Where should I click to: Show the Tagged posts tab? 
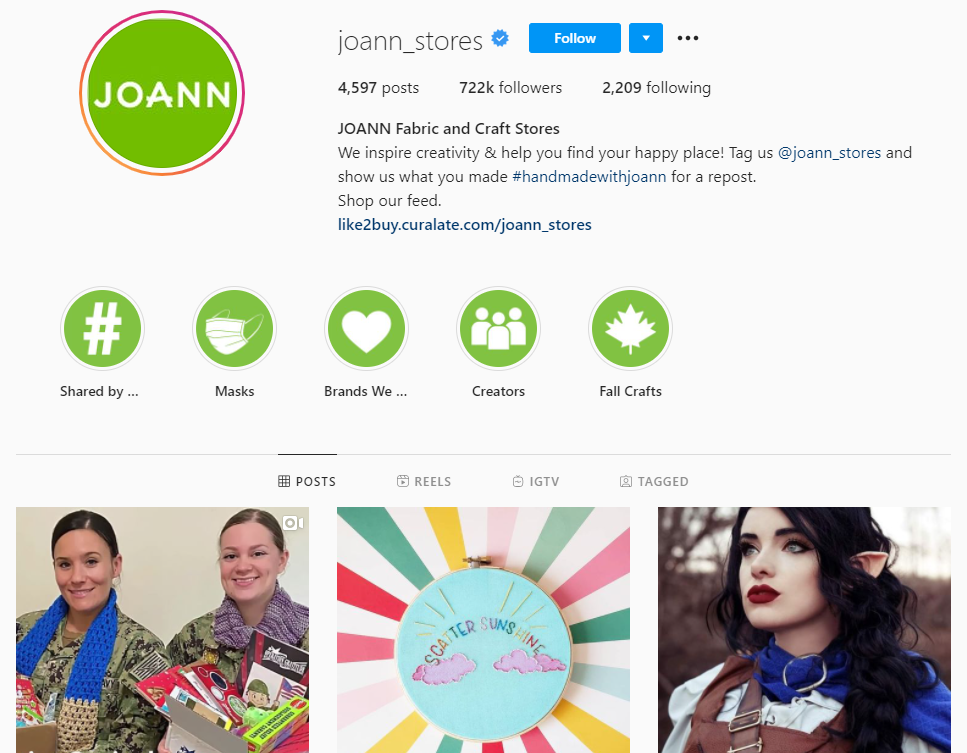click(x=654, y=481)
